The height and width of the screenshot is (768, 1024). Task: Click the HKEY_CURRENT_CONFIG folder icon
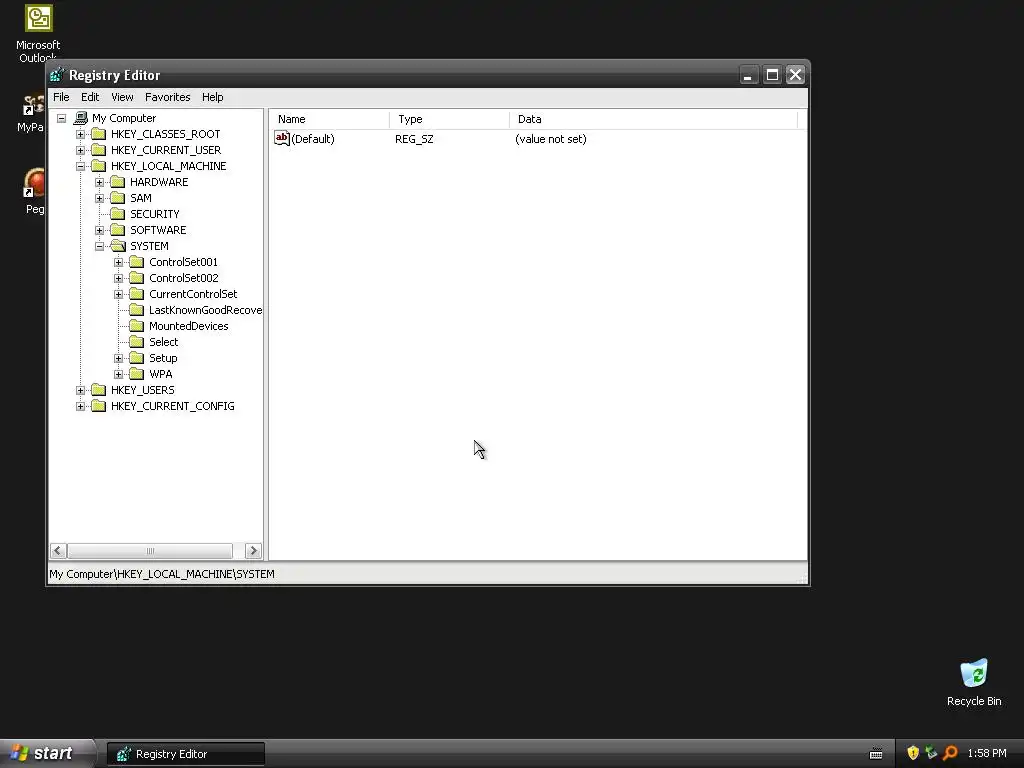pyautogui.click(x=99, y=406)
